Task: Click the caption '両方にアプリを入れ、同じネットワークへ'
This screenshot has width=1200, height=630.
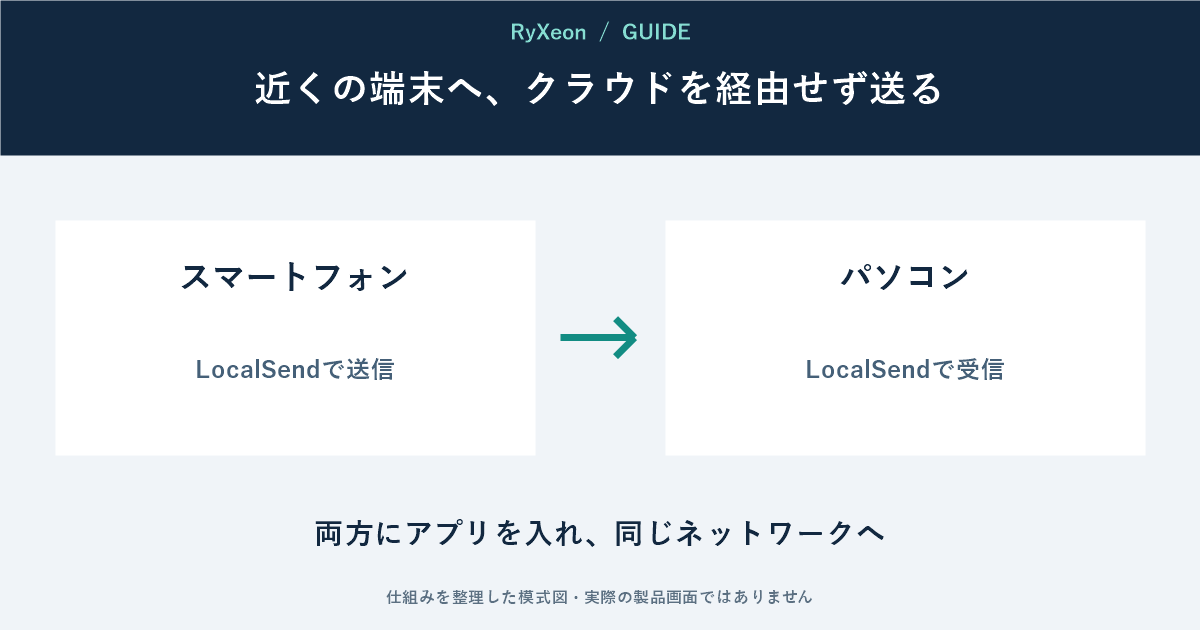Action: coord(600,533)
